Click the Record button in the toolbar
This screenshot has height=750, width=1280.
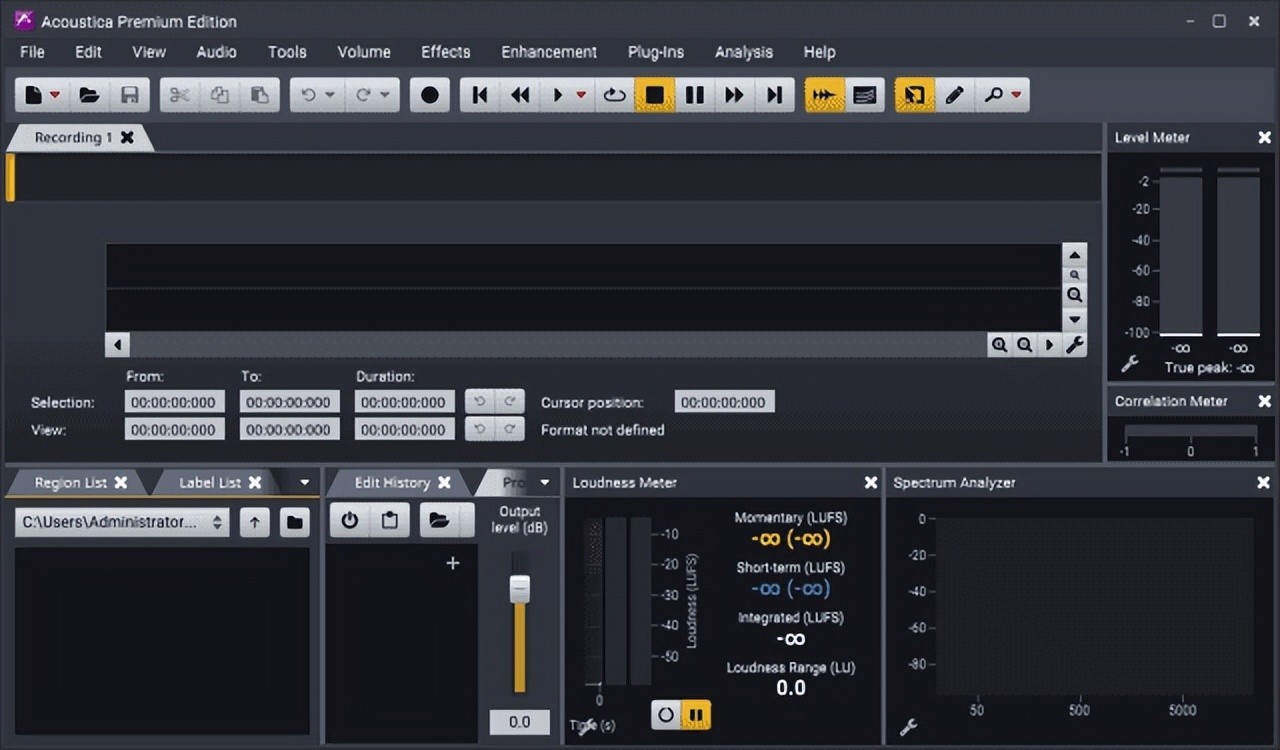pos(430,95)
